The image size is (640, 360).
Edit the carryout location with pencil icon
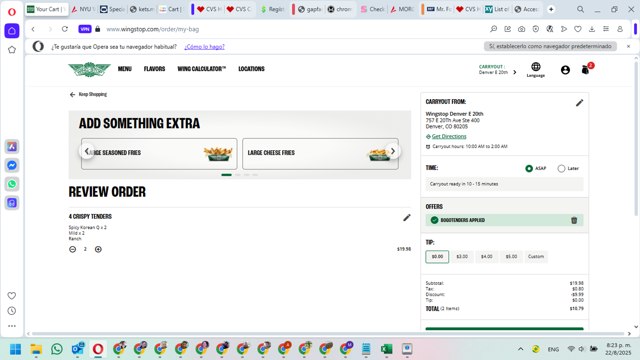pyautogui.click(x=579, y=103)
